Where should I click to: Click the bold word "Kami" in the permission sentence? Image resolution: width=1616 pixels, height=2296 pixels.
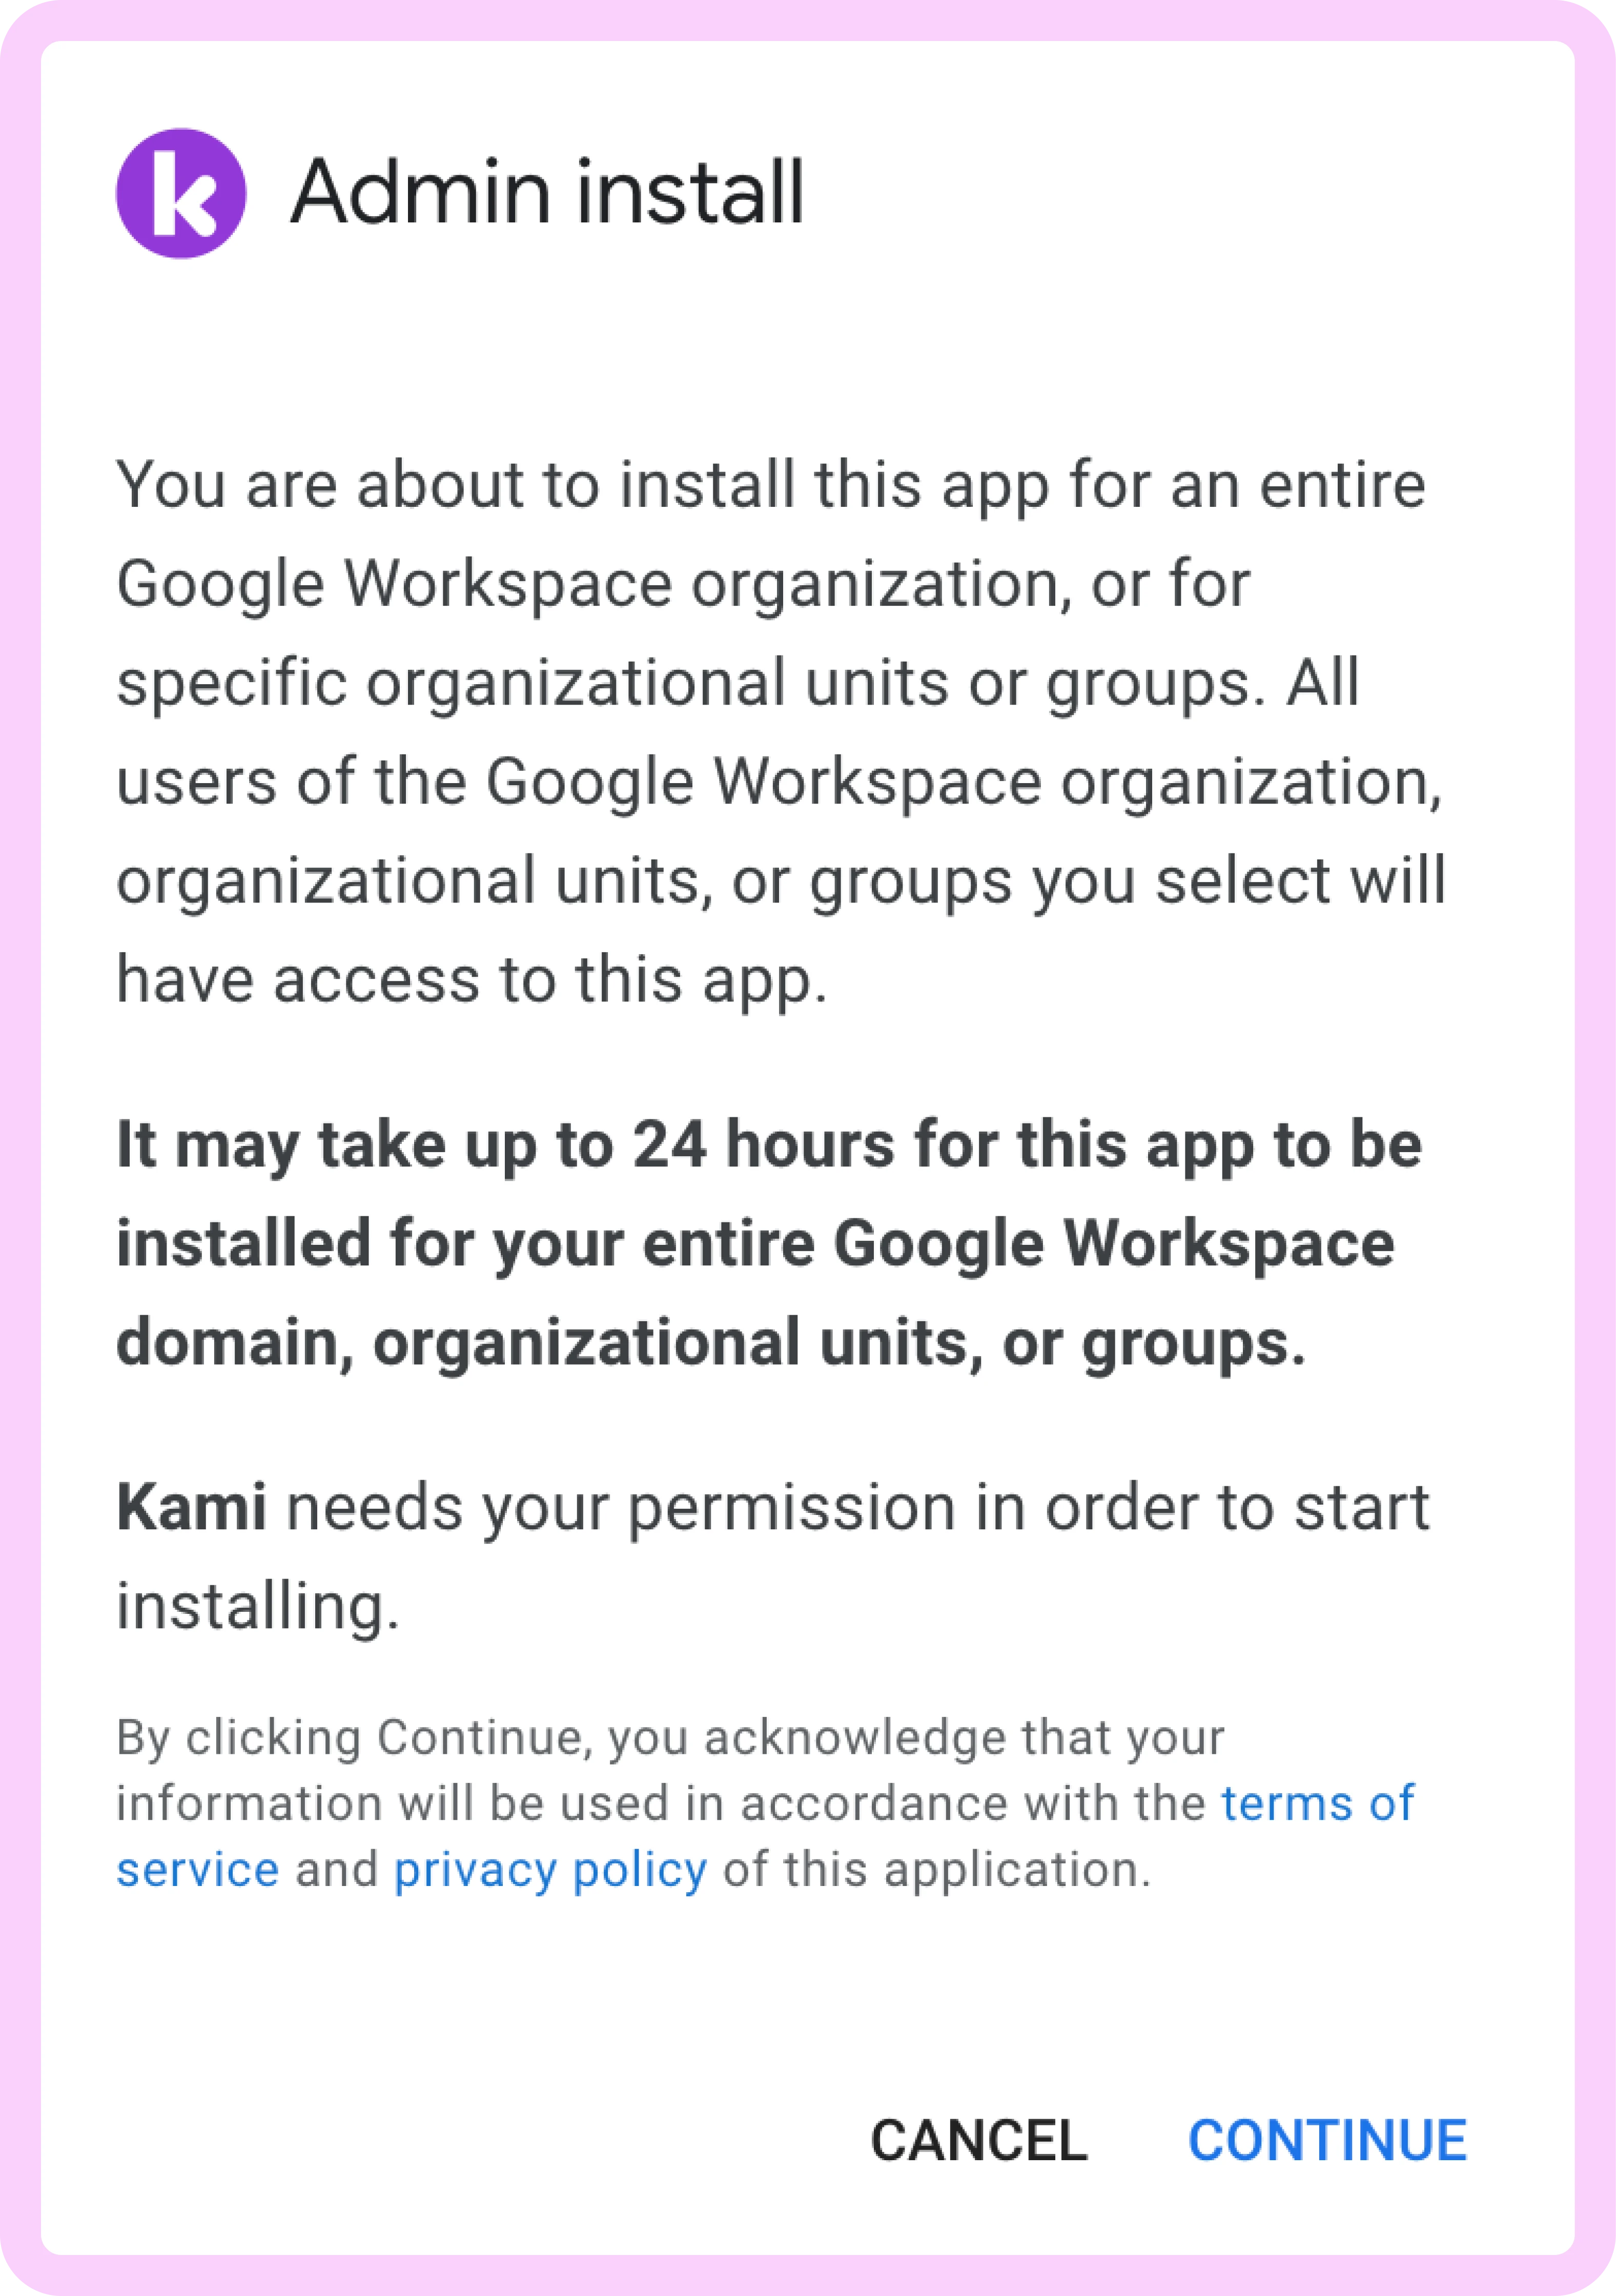tap(191, 1507)
